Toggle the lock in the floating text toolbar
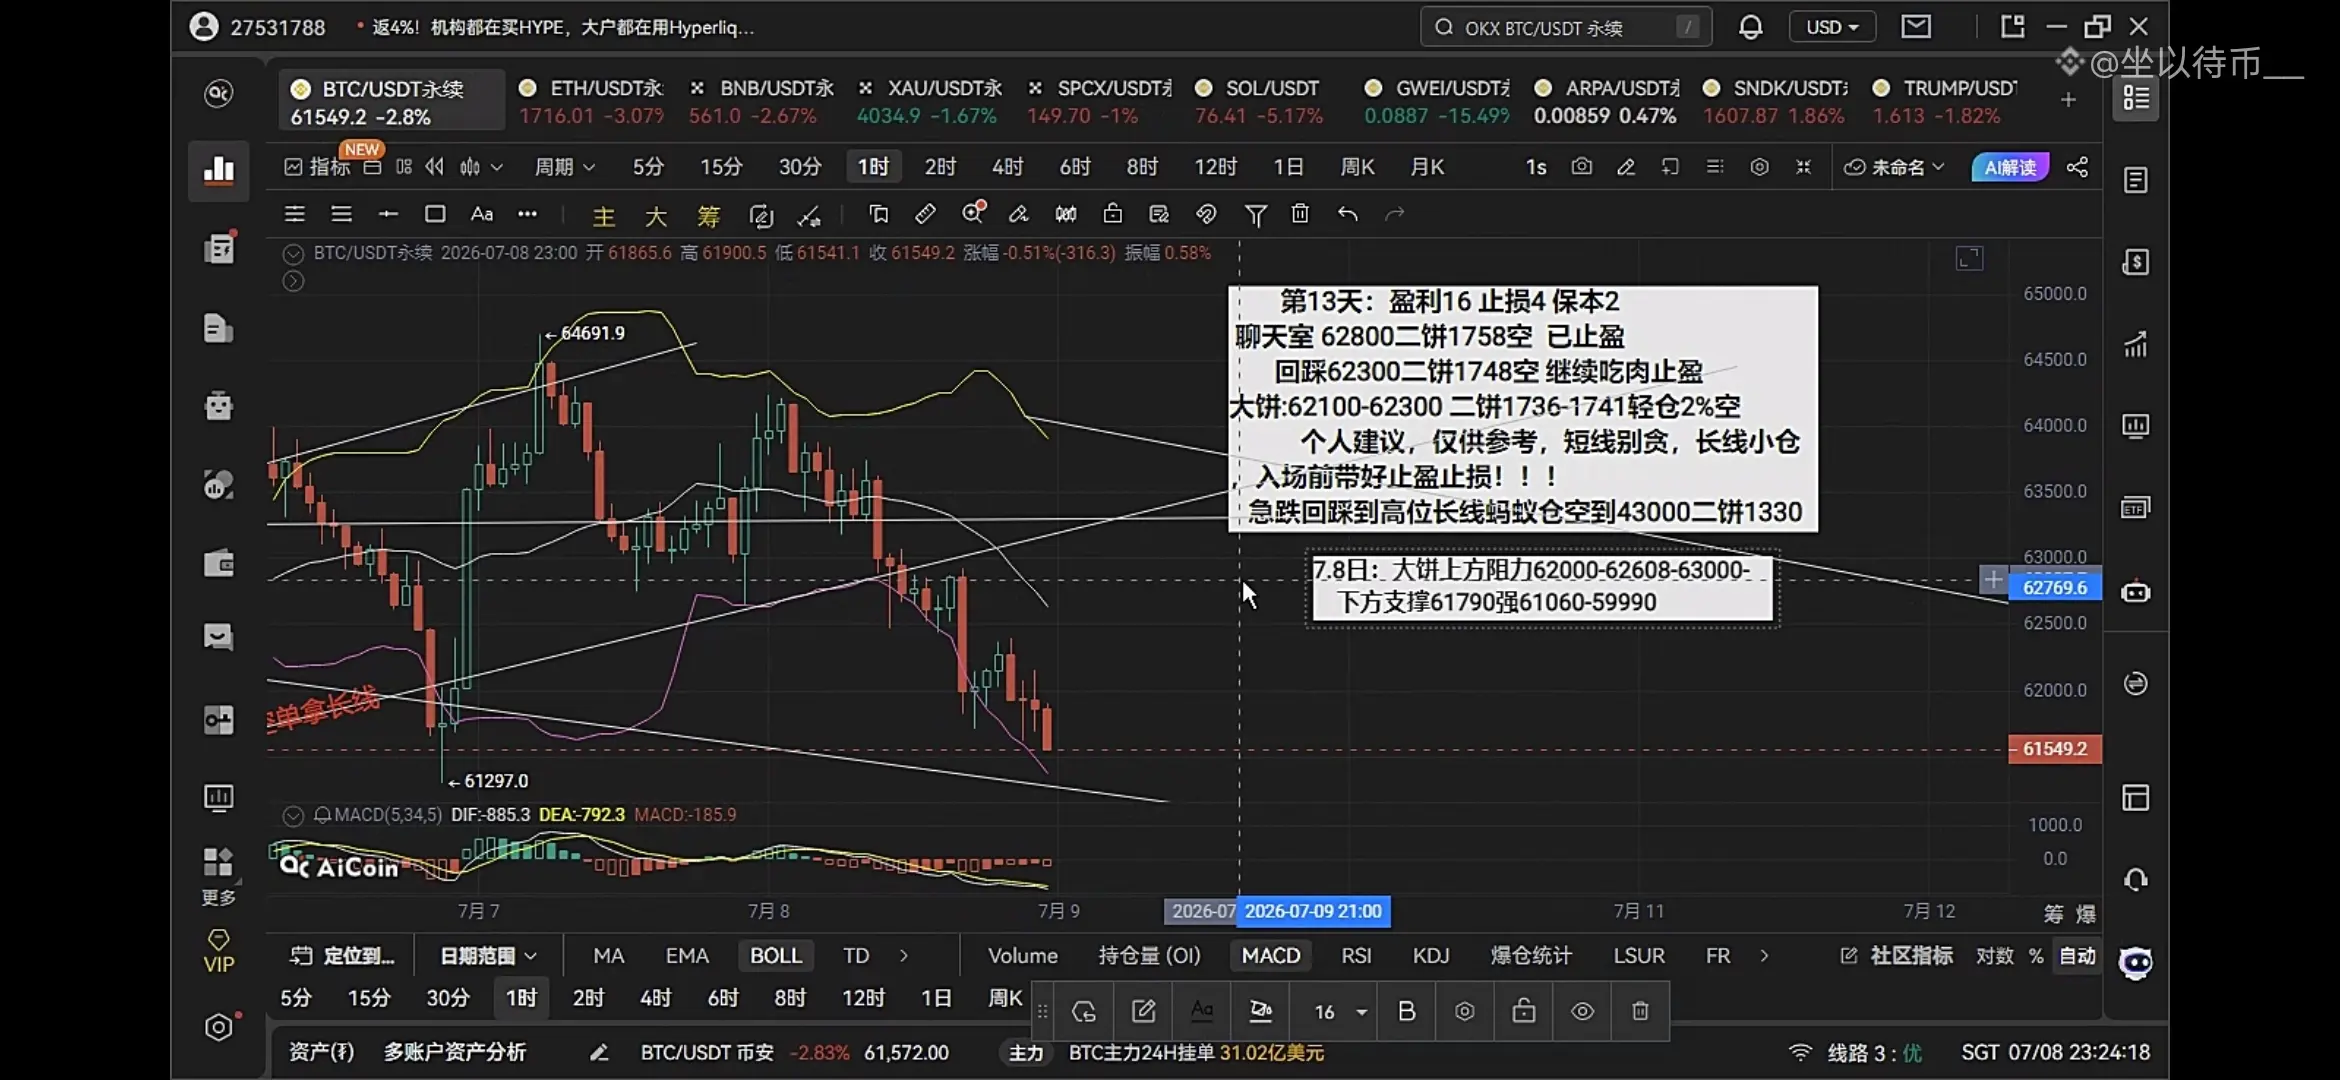This screenshot has height=1080, width=2340. [x=1523, y=1011]
